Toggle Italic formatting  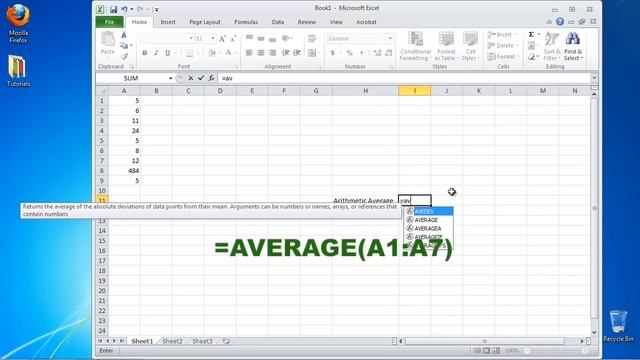[156, 53]
